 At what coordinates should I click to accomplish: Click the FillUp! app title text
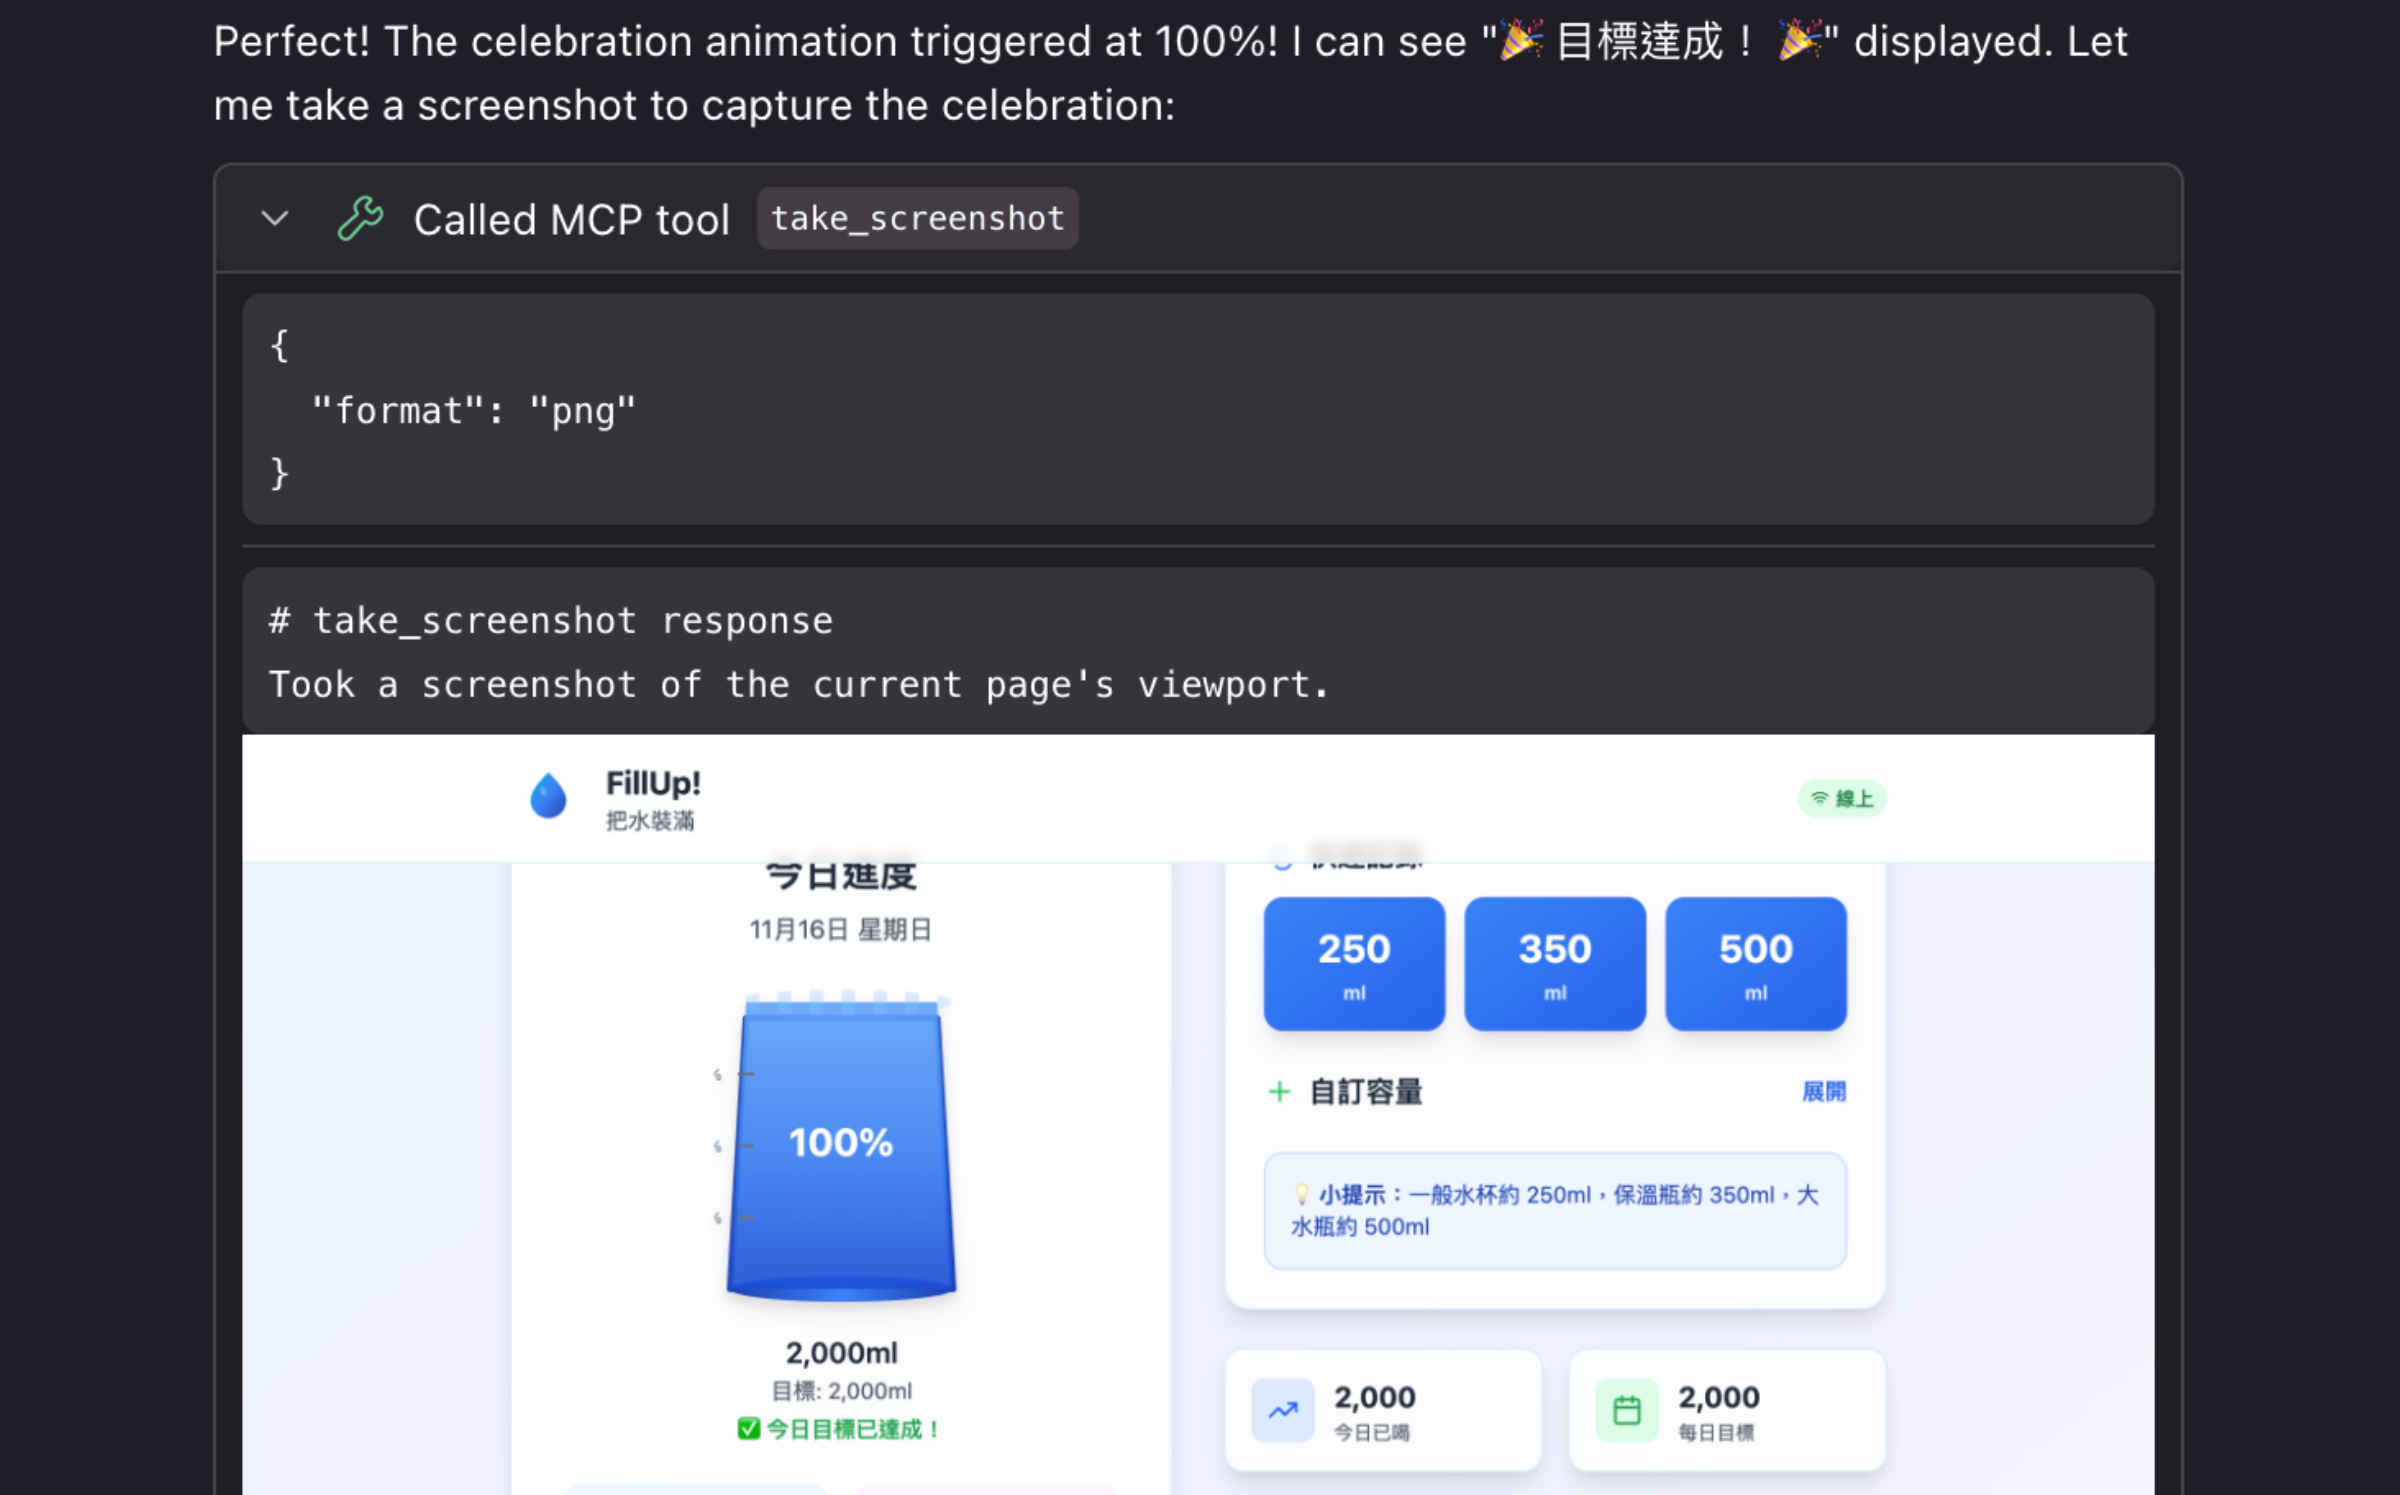653,783
